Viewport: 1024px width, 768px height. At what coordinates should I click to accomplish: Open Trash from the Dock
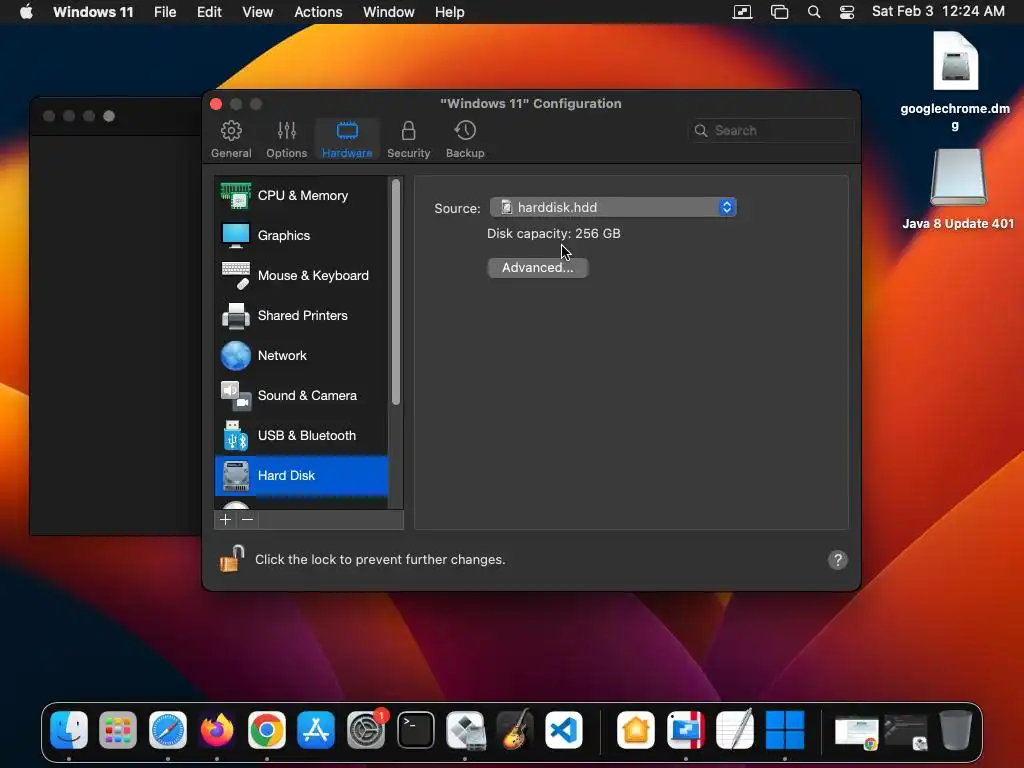[956, 729]
